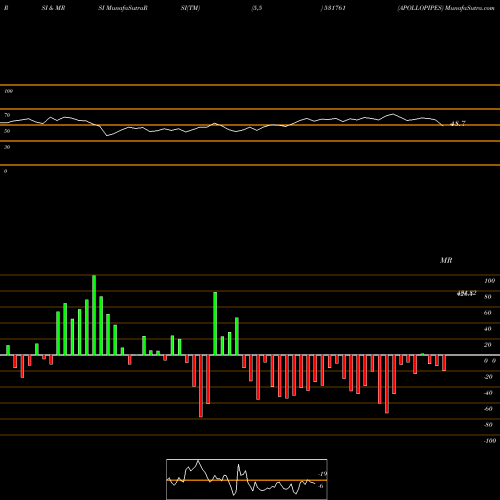
Task: Click the MR label above the histogram
Action: pyautogui.click(x=446, y=260)
